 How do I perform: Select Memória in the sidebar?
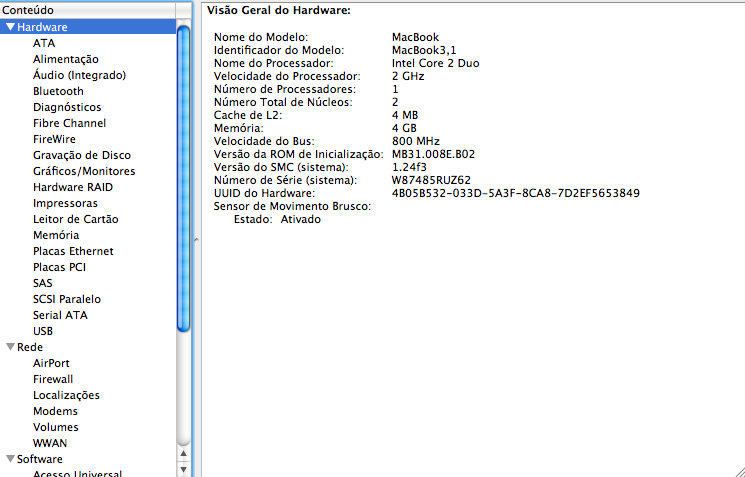(56, 235)
